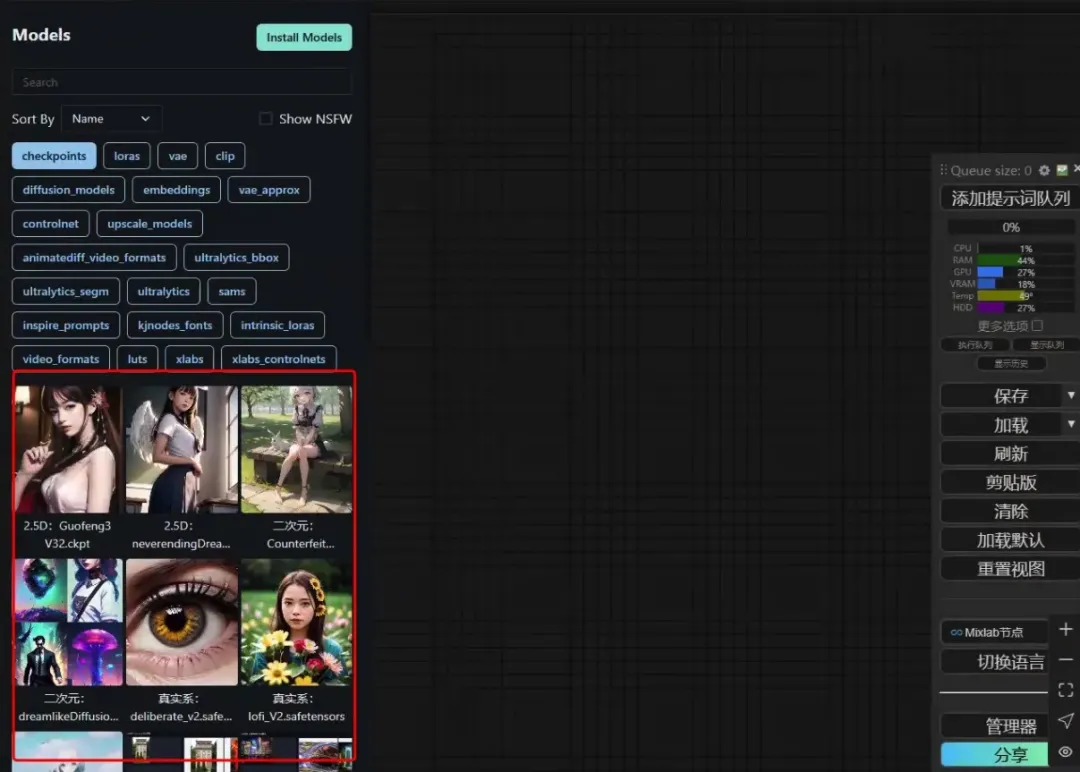Click the Install Models button
The image size is (1080, 772).
click(x=304, y=37)
